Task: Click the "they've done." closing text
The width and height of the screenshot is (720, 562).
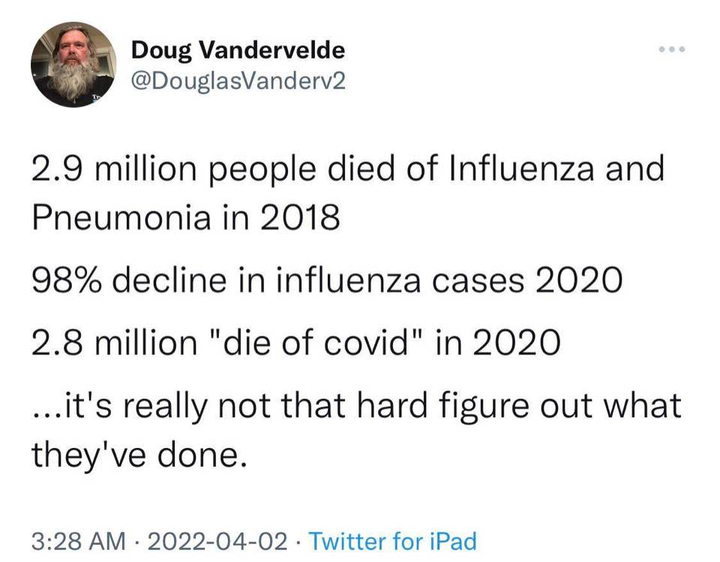Action: pos(140,457)
